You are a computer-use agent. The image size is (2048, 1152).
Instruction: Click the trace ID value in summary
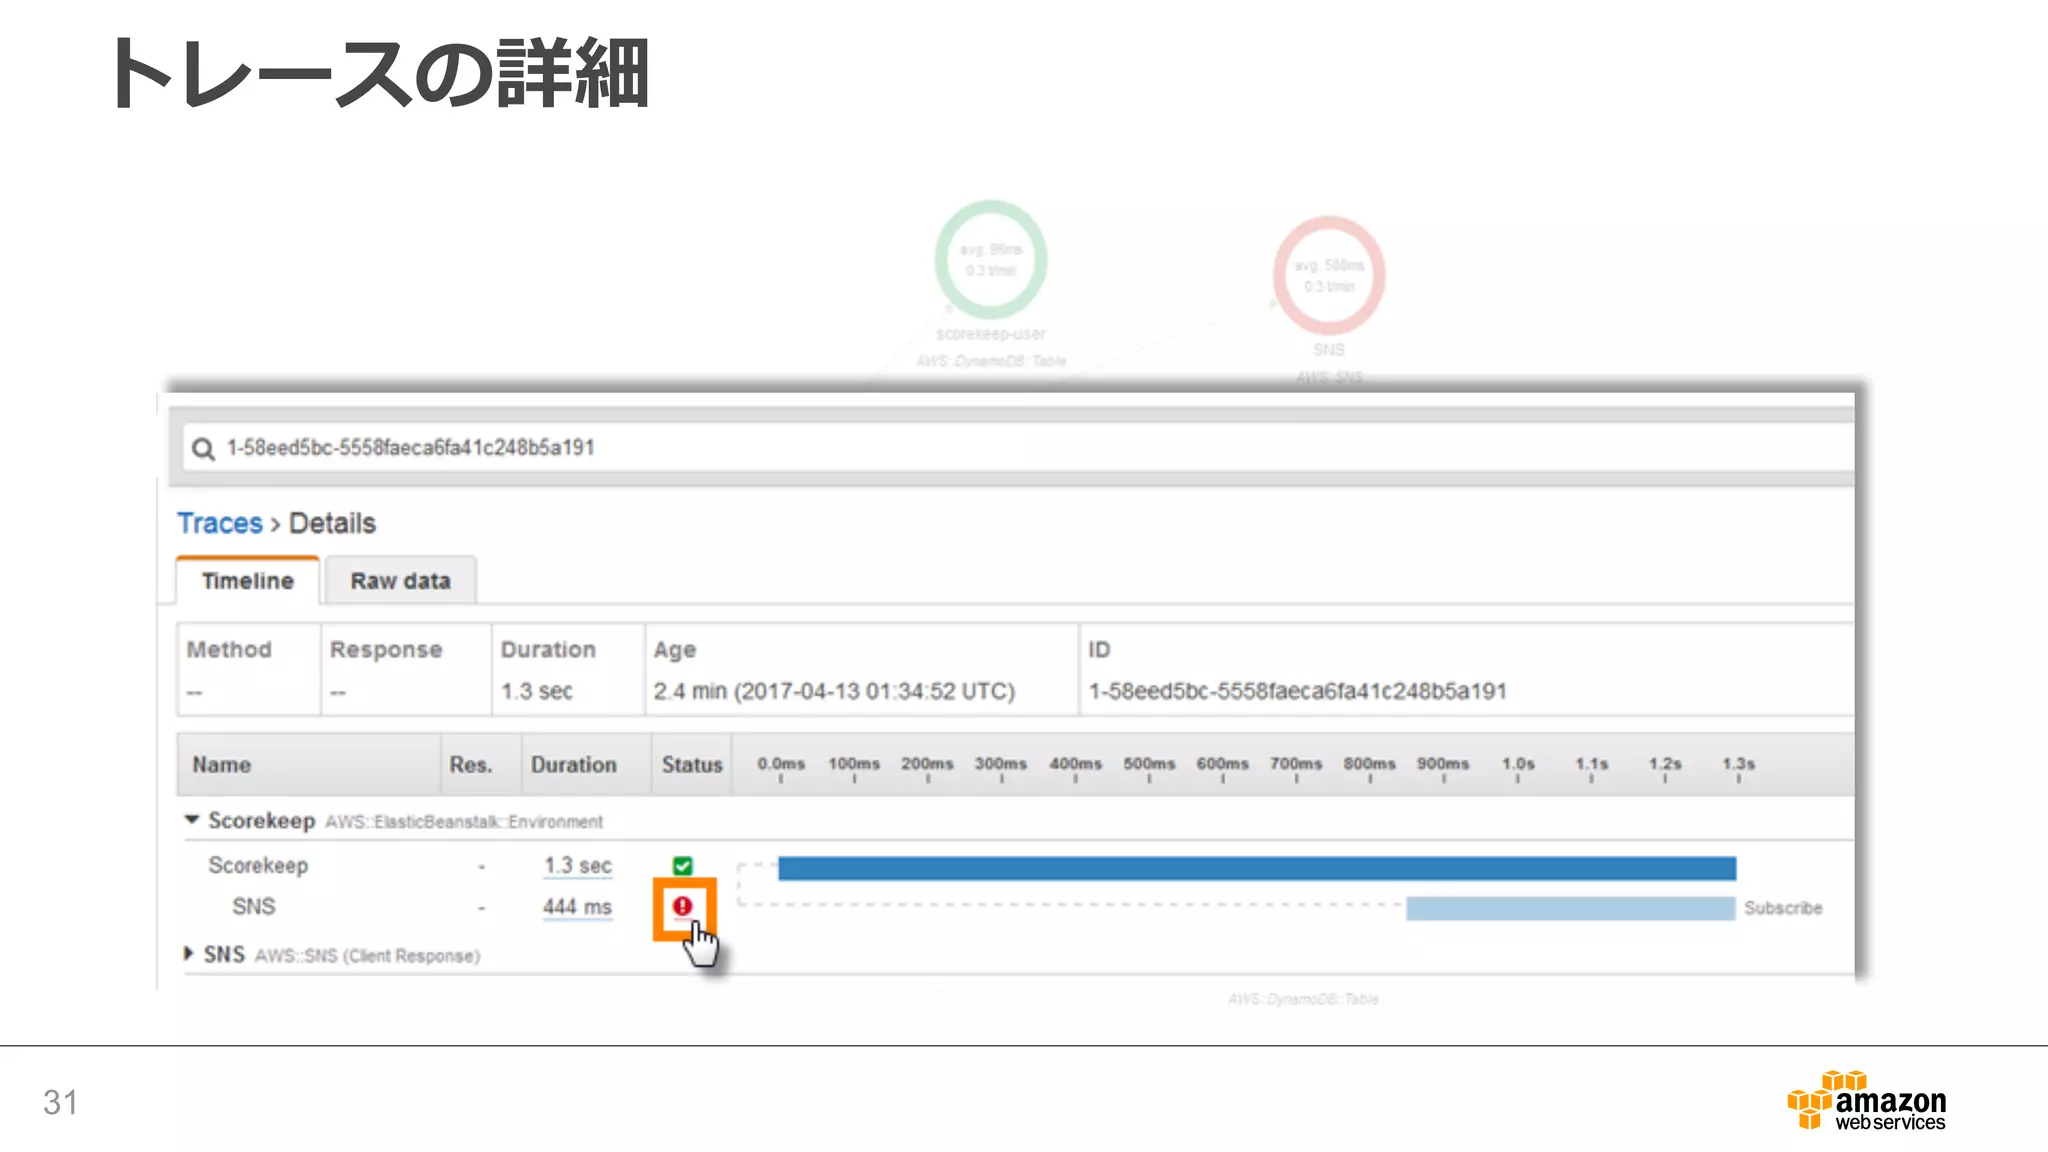point(1297,691)
